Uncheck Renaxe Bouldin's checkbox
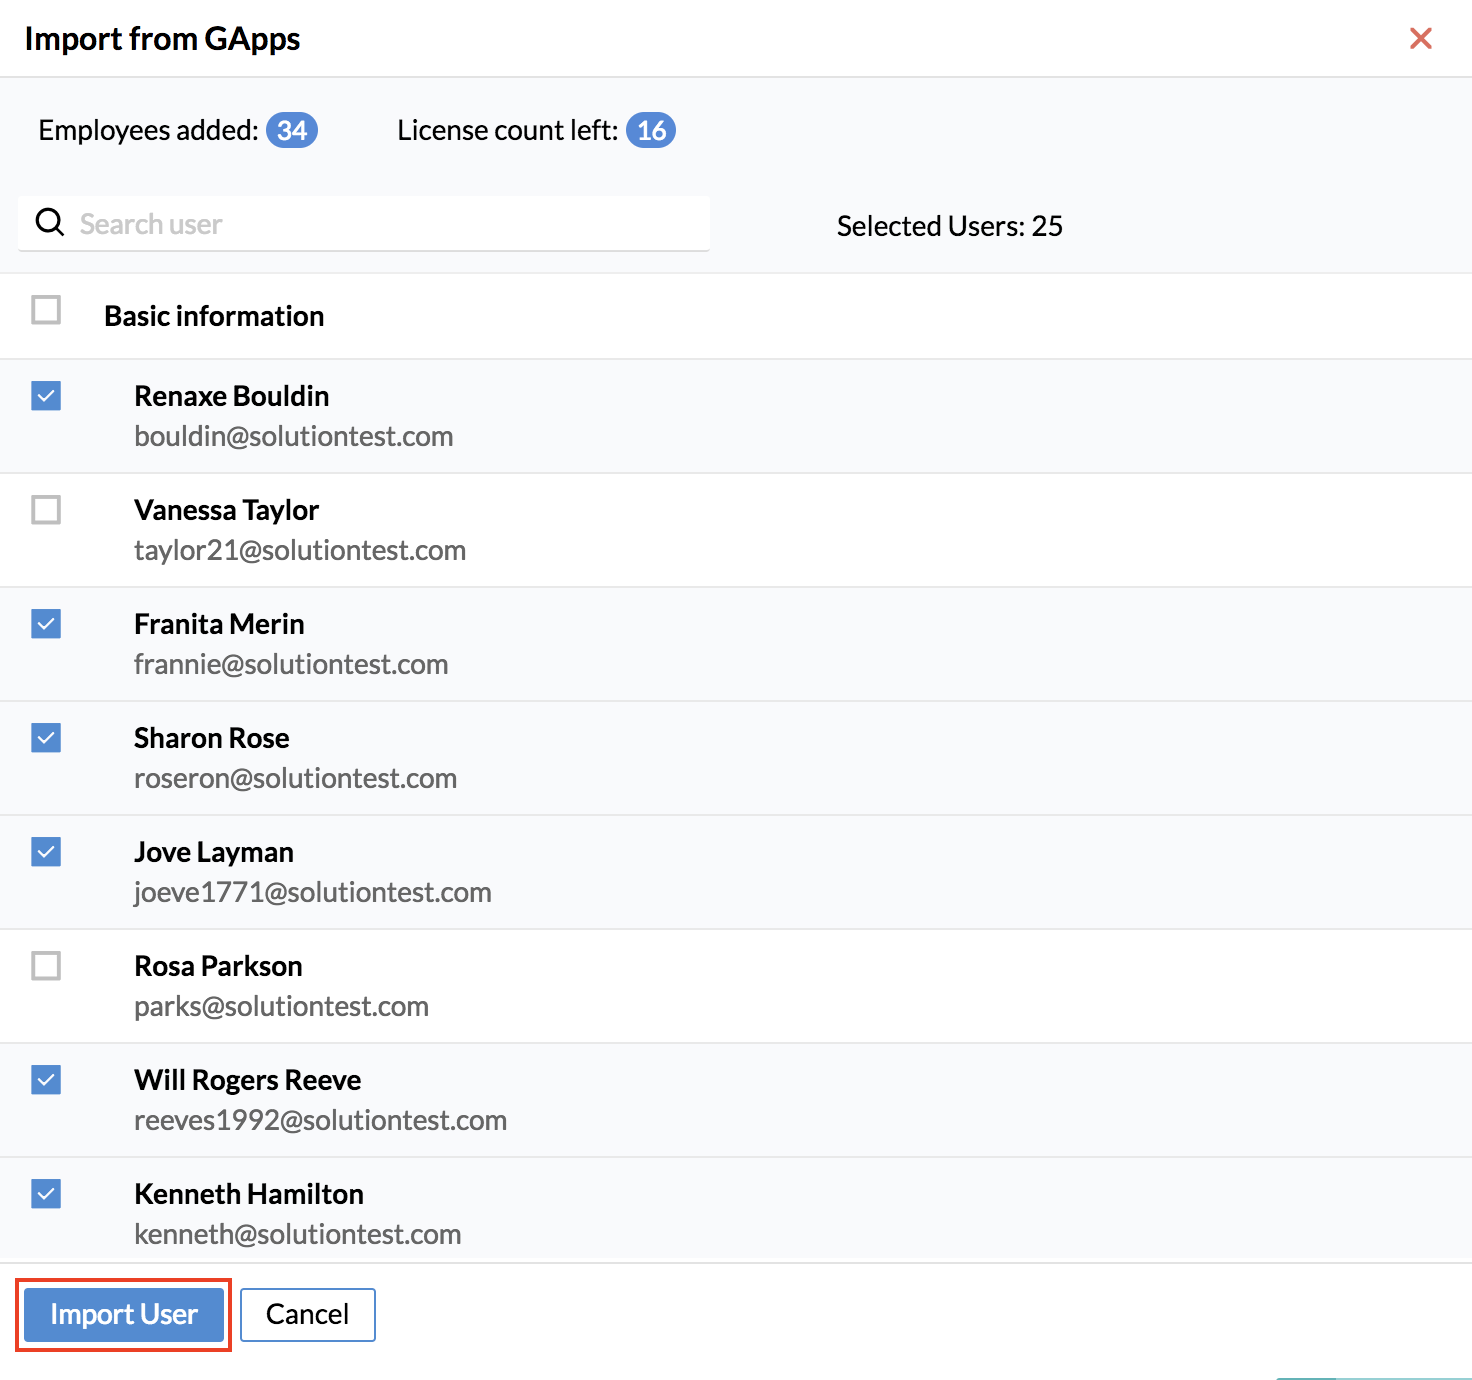The image size is (1472, 1380). 46,396
